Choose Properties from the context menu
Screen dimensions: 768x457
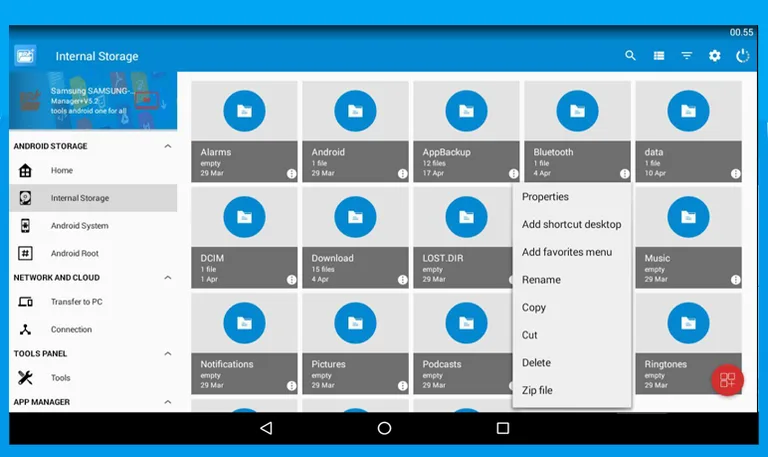pyautogui.click(x=572, y=196)
